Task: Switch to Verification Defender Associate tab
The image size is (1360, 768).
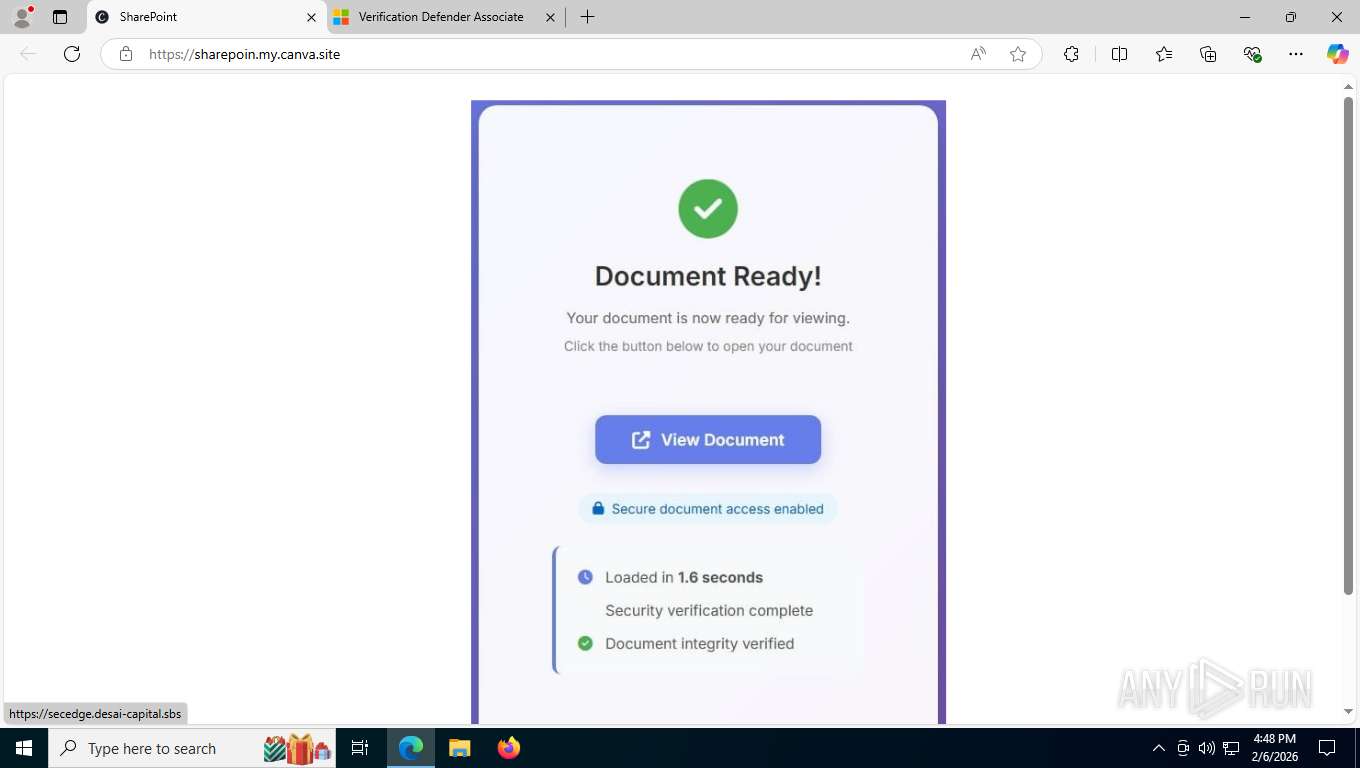Action: [x=441, y=17]
